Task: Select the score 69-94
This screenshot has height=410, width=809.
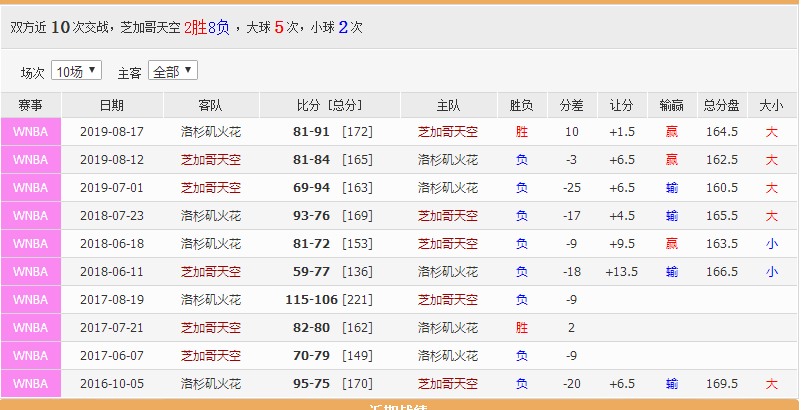Action: coord(311,188)
